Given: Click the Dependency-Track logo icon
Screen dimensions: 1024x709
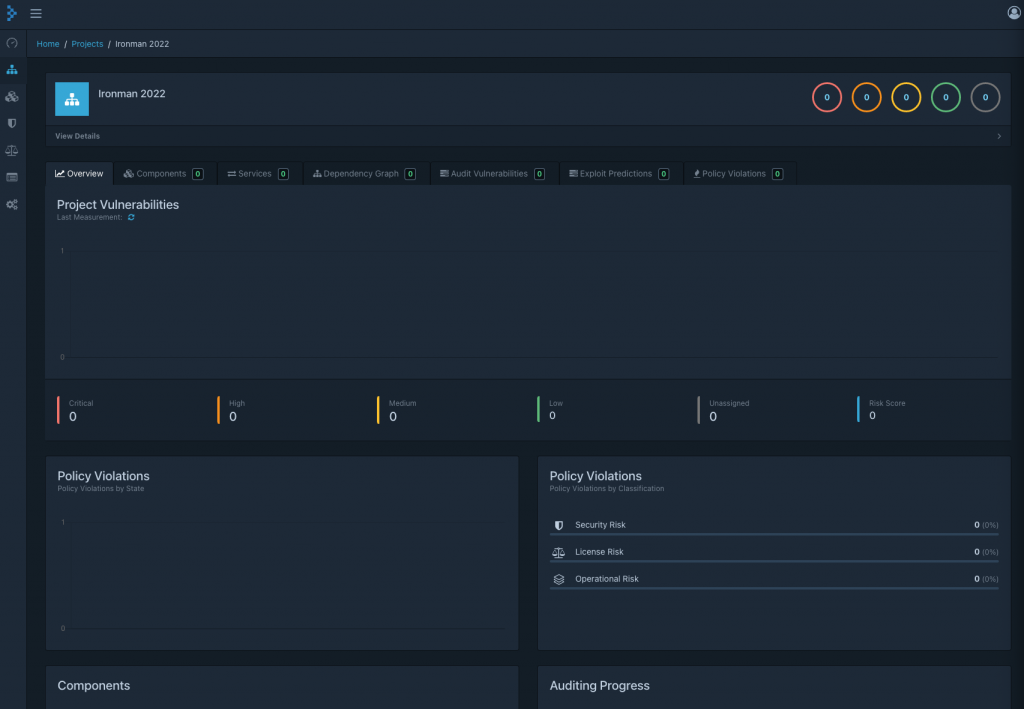Looking at the screenshot, I should [11, 13].
